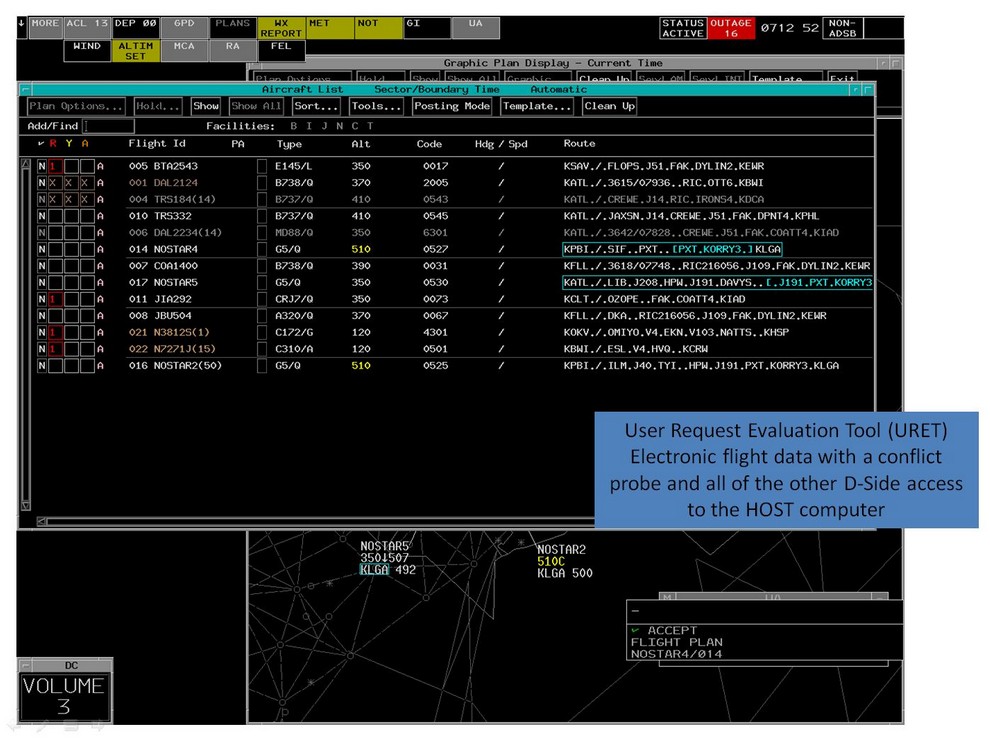Click the red alert indicator for JIA292
990x741 pixels.
click(54, 299)
